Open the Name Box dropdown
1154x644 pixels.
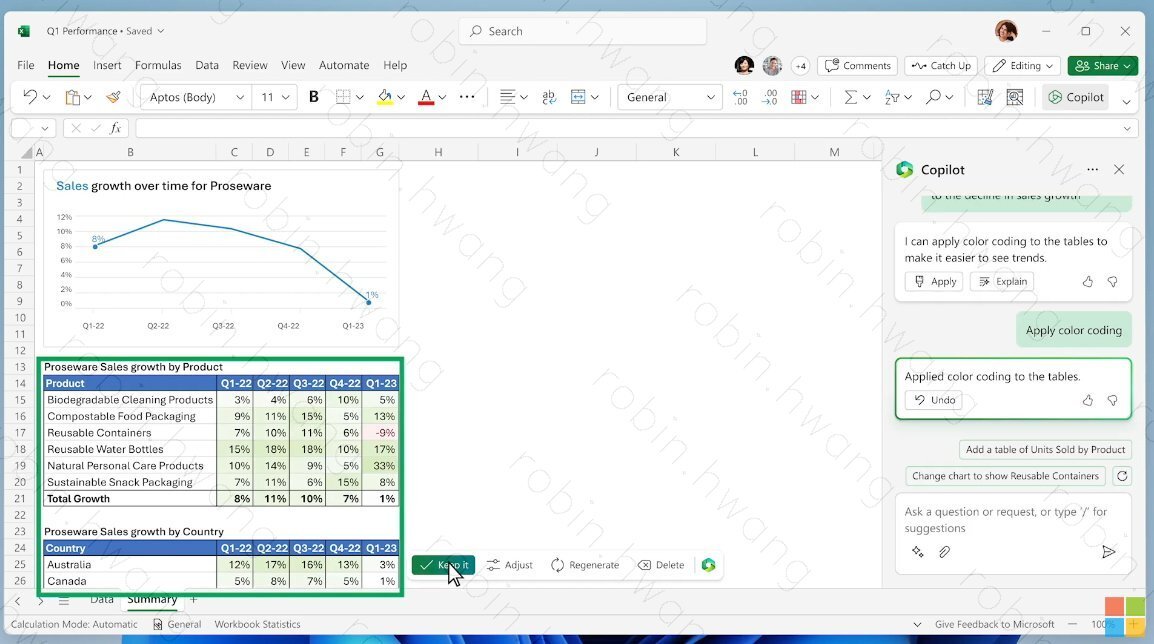point(45,128)
